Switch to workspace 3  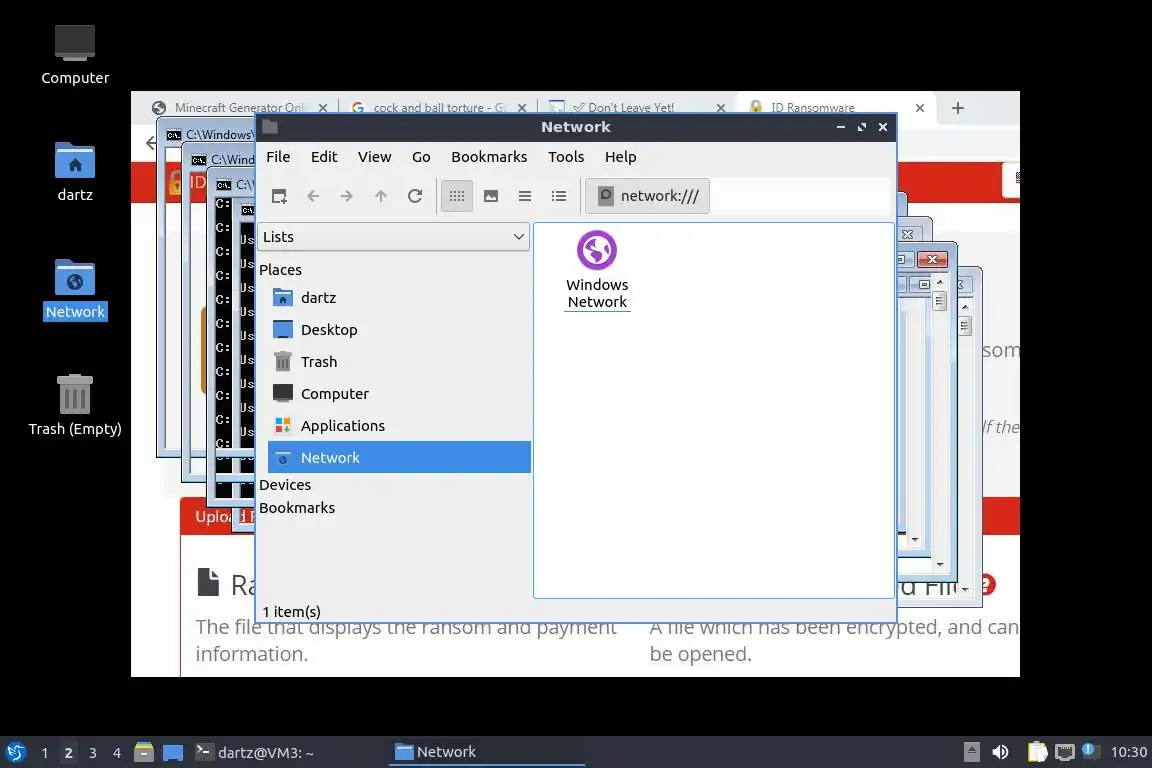[93, 753]
